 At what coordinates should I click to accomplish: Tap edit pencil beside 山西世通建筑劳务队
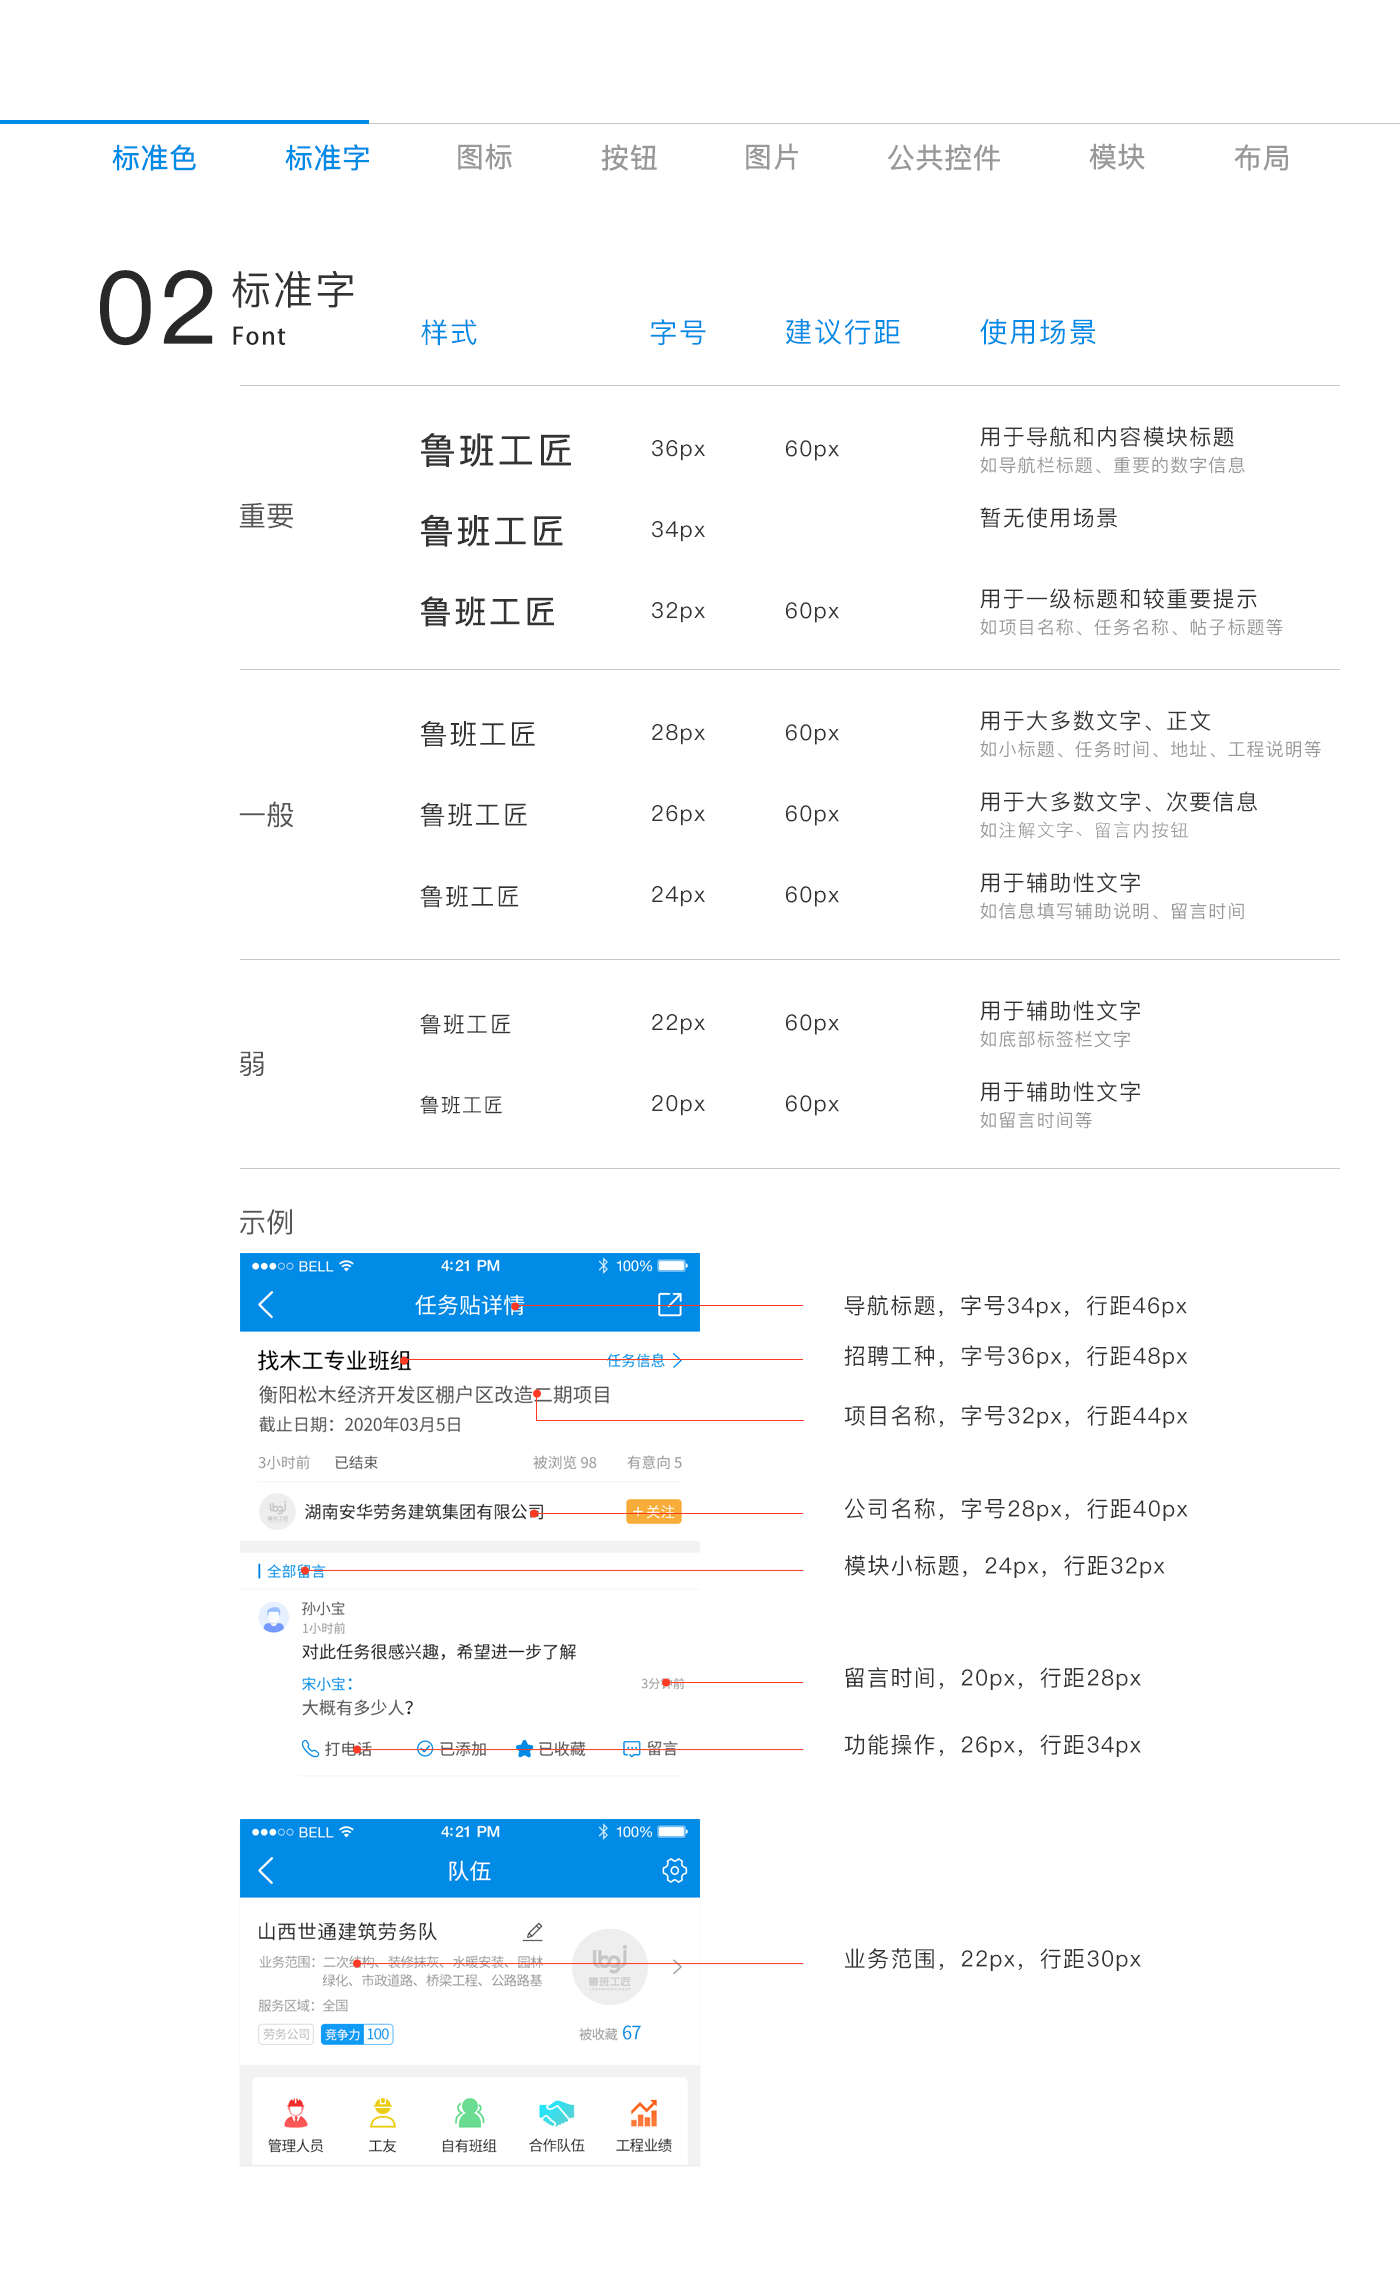point(534,1931)
